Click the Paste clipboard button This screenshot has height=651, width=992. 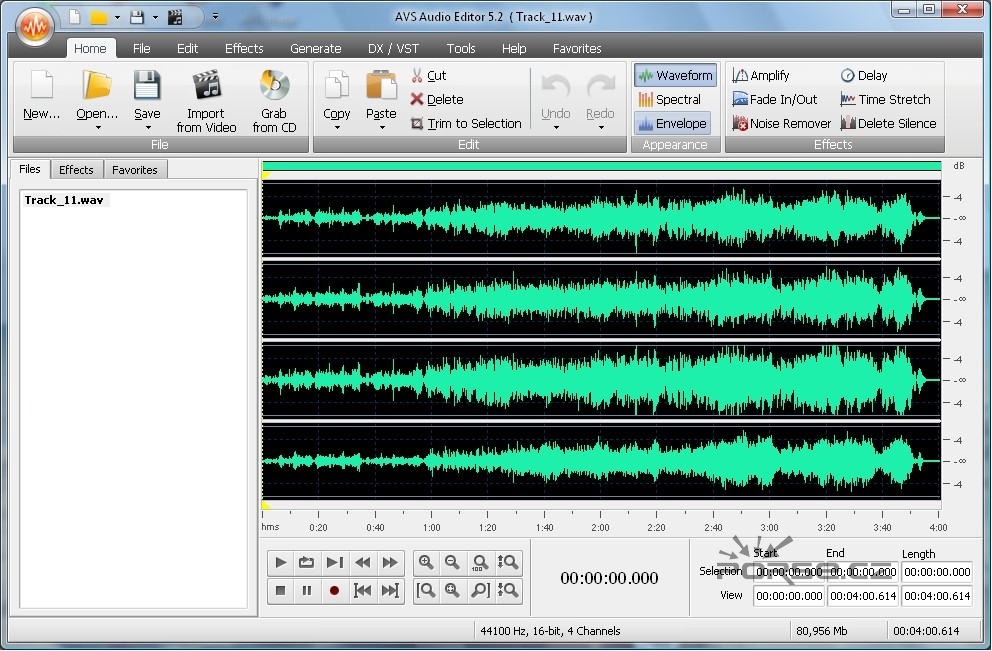[x=381, y=94]
